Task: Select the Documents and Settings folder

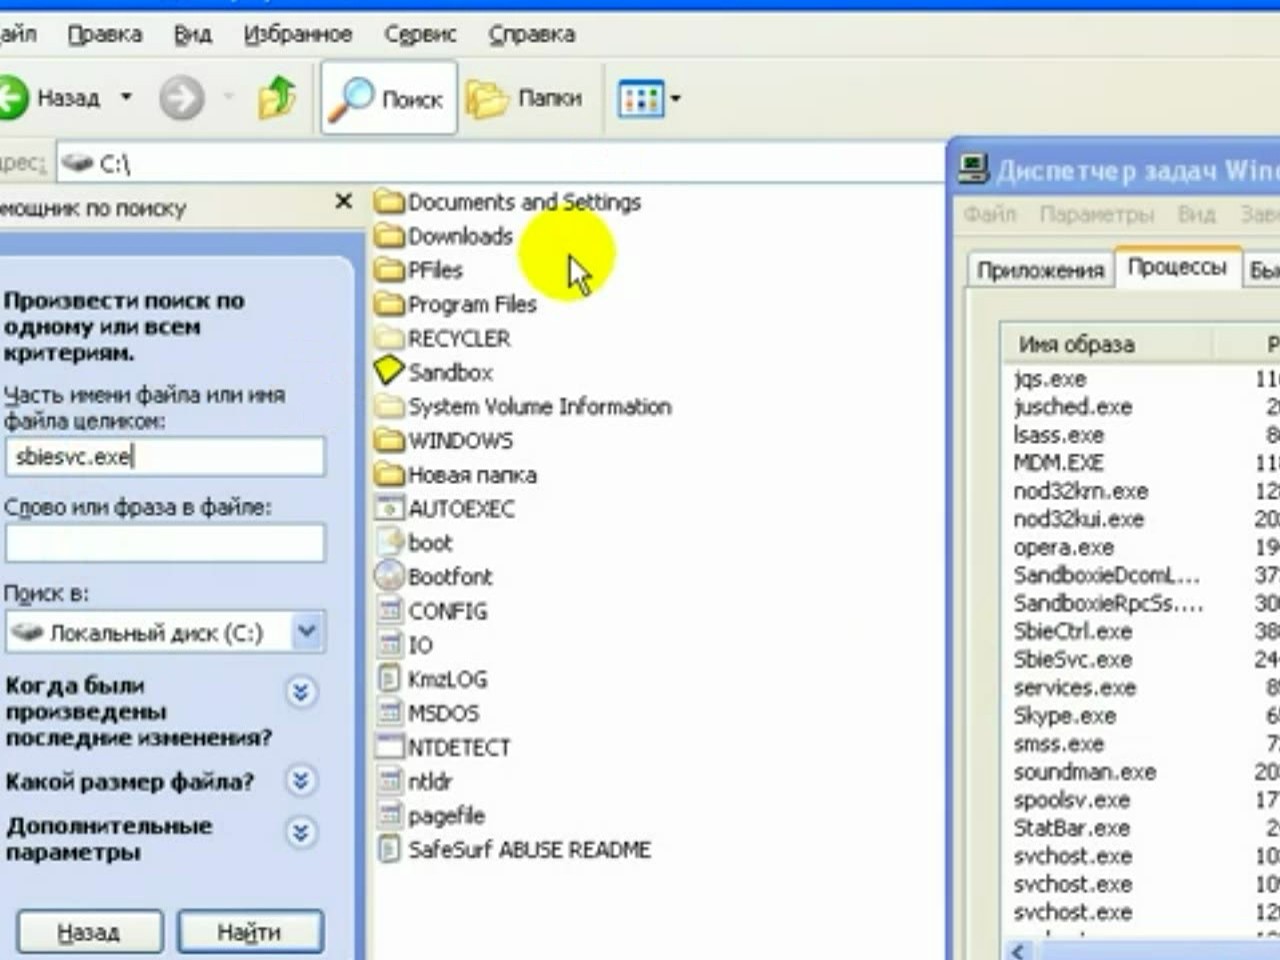Action: click(x=523, y=202)
